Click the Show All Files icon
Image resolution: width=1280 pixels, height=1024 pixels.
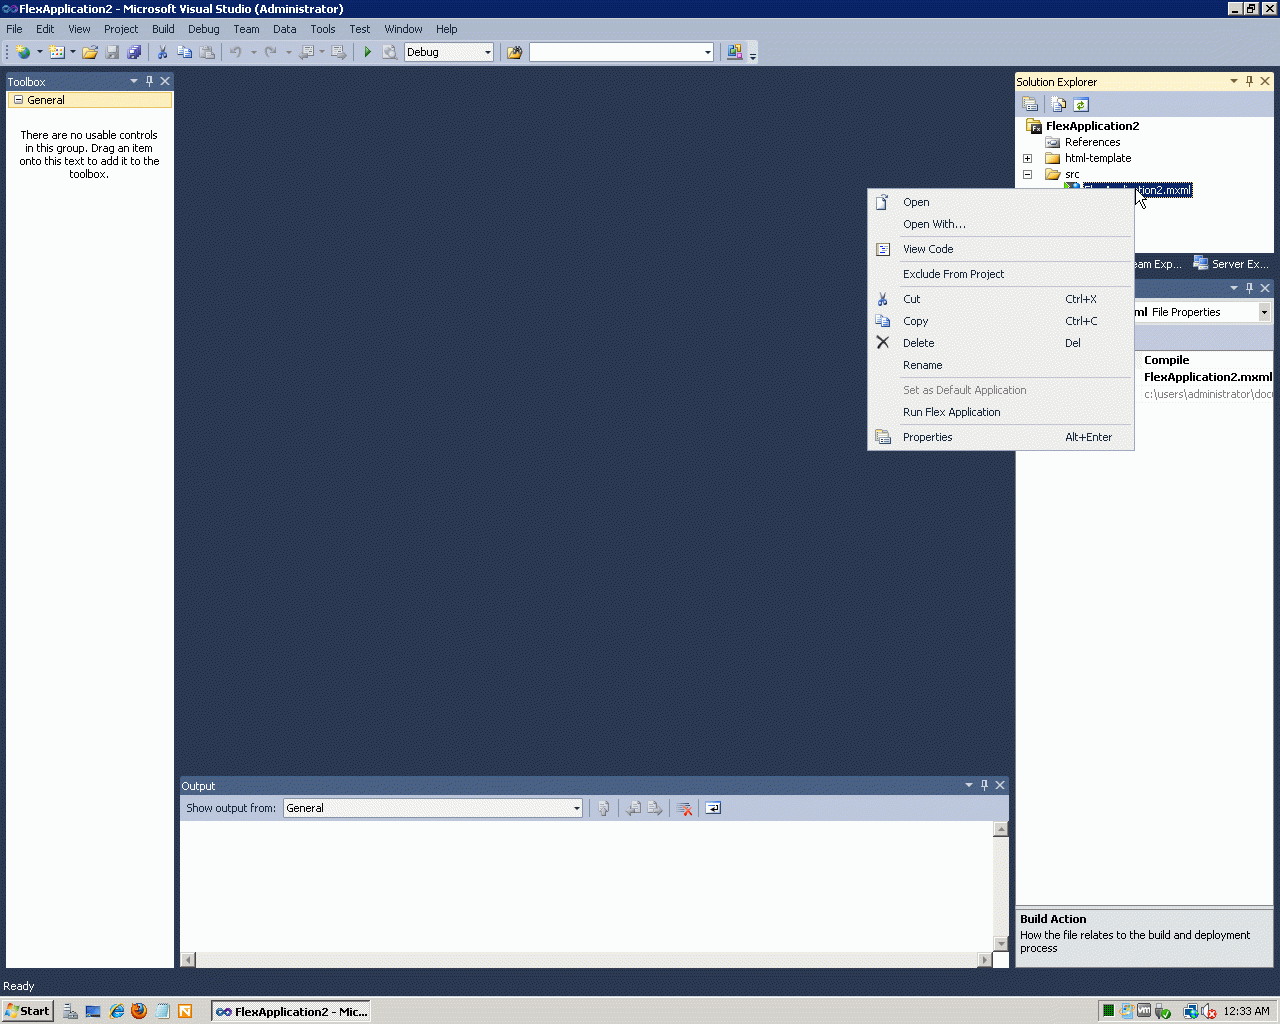[1058, 104]
